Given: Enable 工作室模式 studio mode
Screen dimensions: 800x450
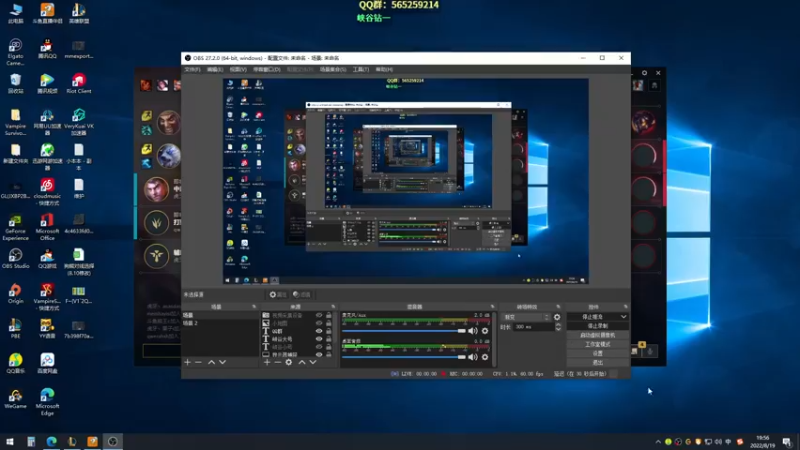Looking at the screenshot, I should [x=597, y=344].
